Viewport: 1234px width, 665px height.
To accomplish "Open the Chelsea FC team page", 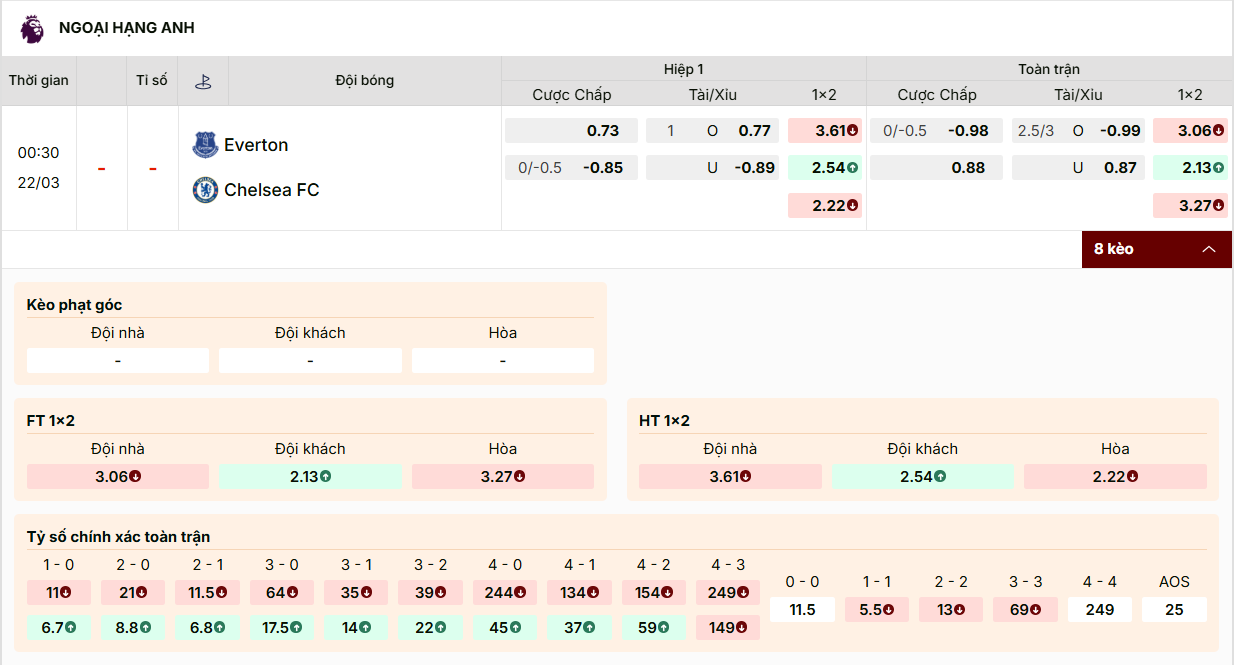I will coord(270,190).
